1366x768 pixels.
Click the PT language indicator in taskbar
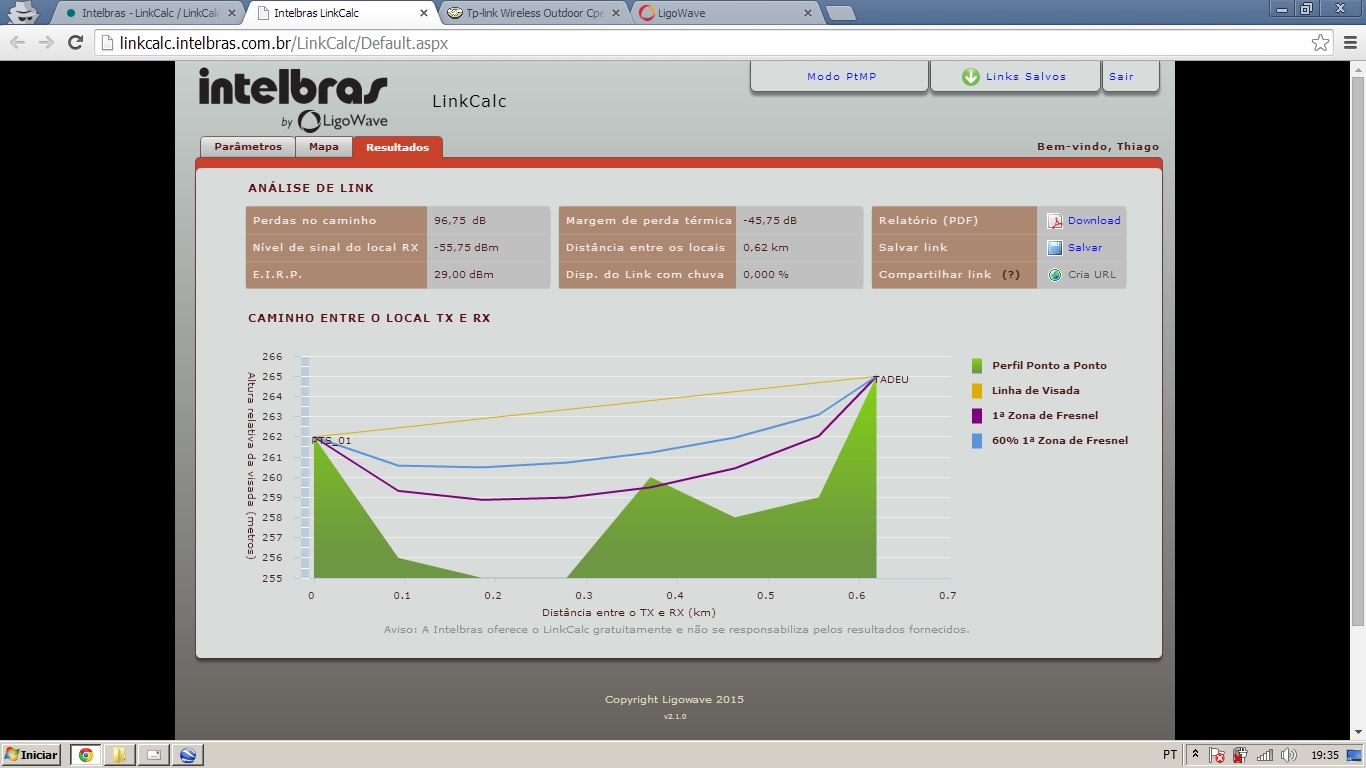pyautogui.click(x=1170, y=755)
